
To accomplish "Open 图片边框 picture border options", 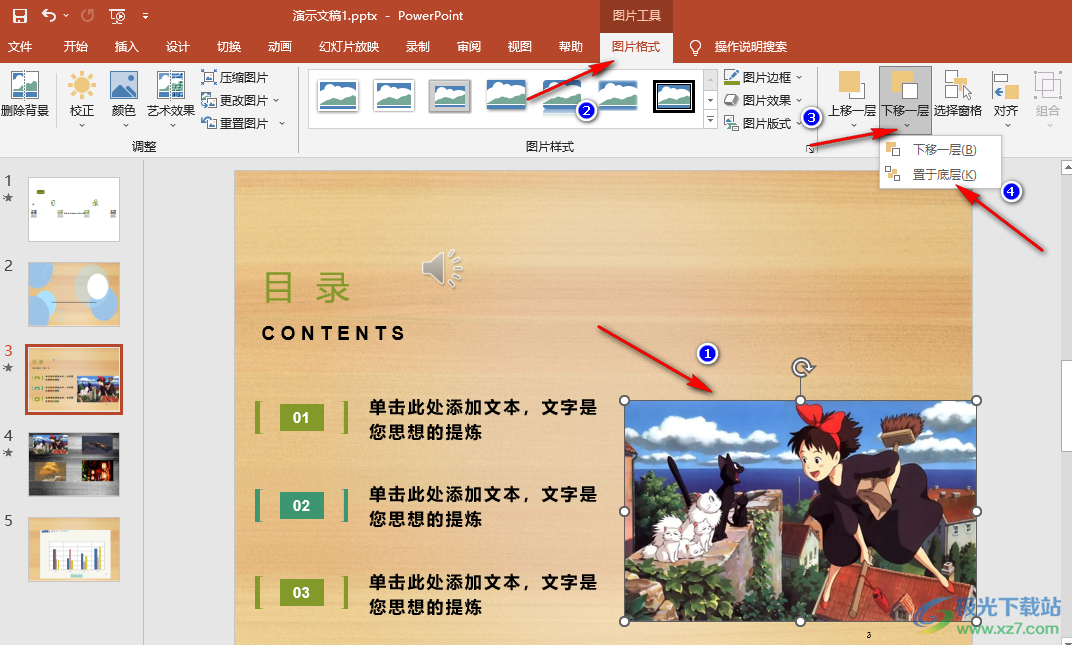I will click(x=762, y=77).
